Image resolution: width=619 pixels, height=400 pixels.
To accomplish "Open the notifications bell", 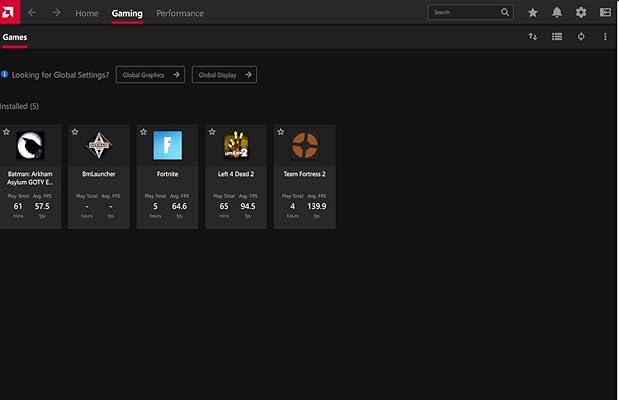I will 557,13.
